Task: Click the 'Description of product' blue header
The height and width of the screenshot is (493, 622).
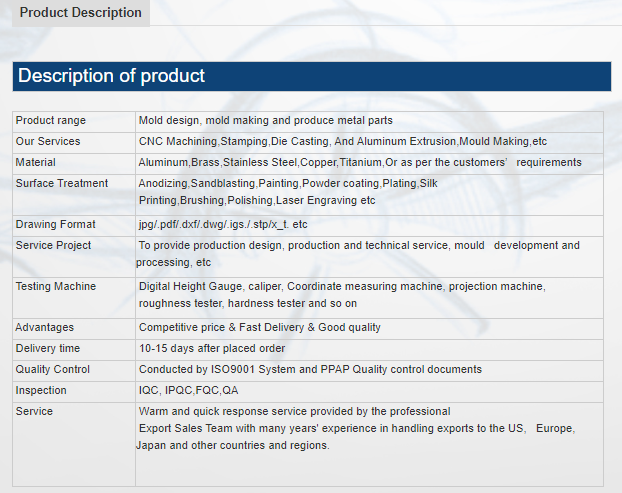Action: [111, 76]
